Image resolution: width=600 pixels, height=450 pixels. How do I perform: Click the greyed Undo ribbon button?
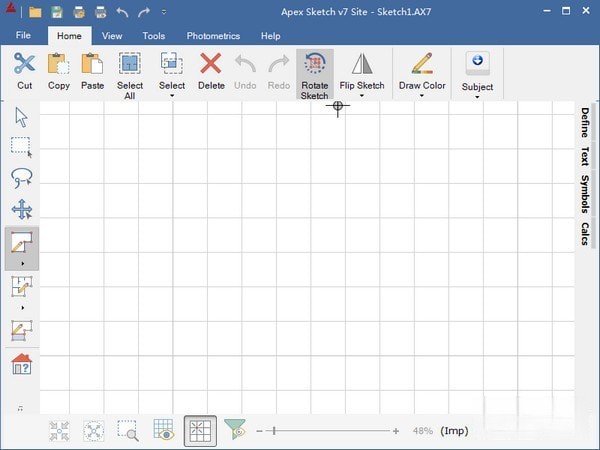245,72
